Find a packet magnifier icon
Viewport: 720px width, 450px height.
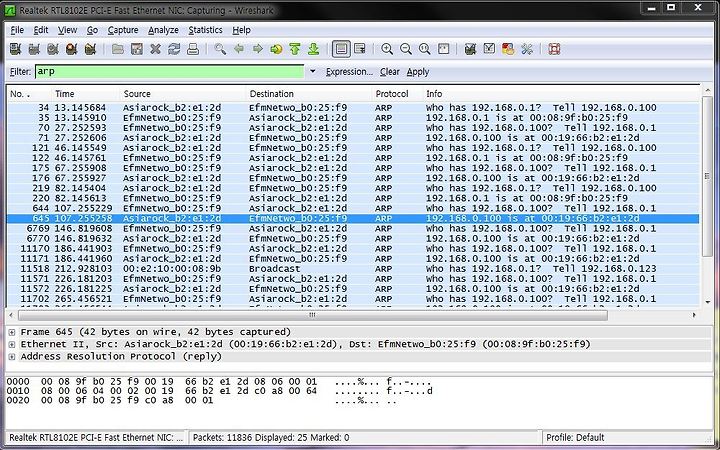220,49
